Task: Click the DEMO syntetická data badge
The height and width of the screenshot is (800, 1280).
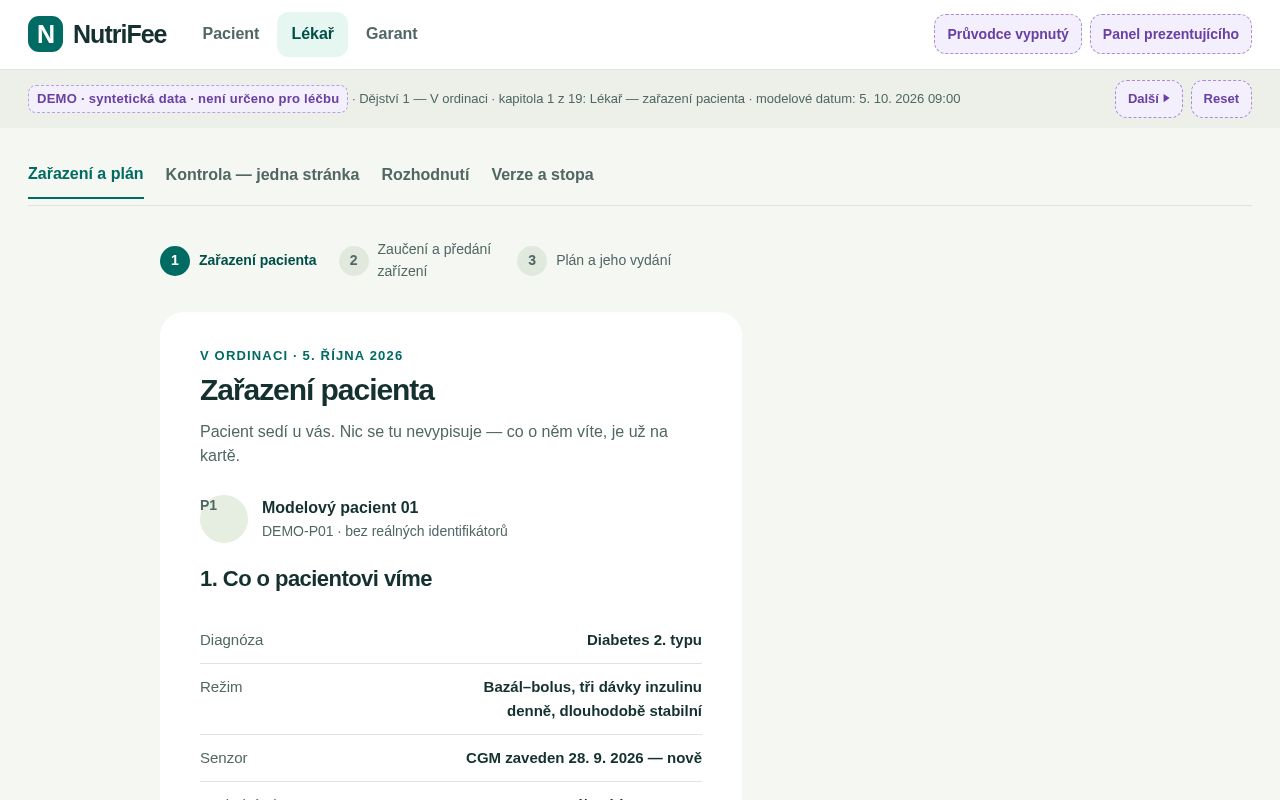Action: point(188,99)
